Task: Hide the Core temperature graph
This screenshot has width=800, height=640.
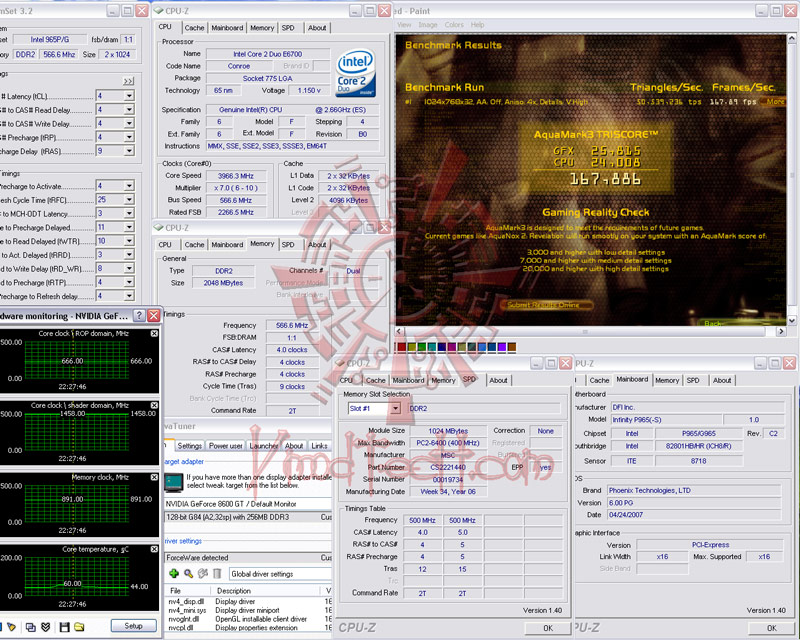Action: [x=154, y=549]
